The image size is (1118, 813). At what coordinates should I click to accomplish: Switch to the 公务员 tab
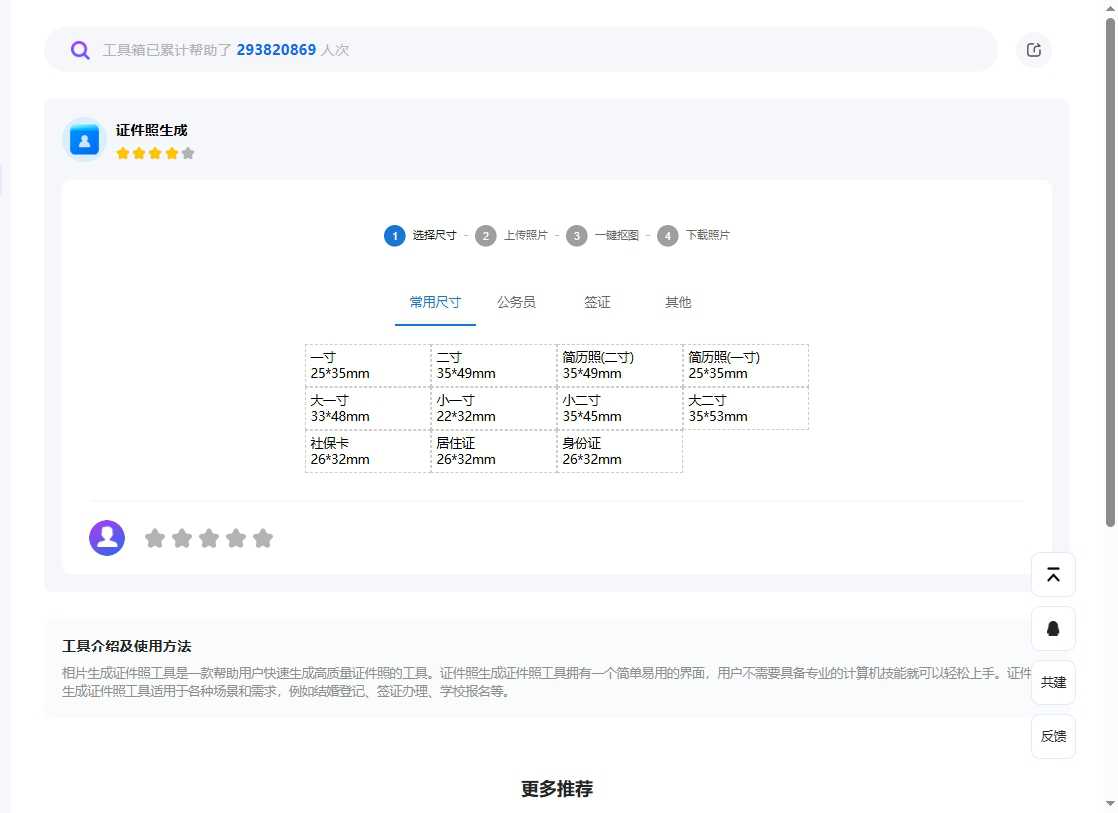516,302
